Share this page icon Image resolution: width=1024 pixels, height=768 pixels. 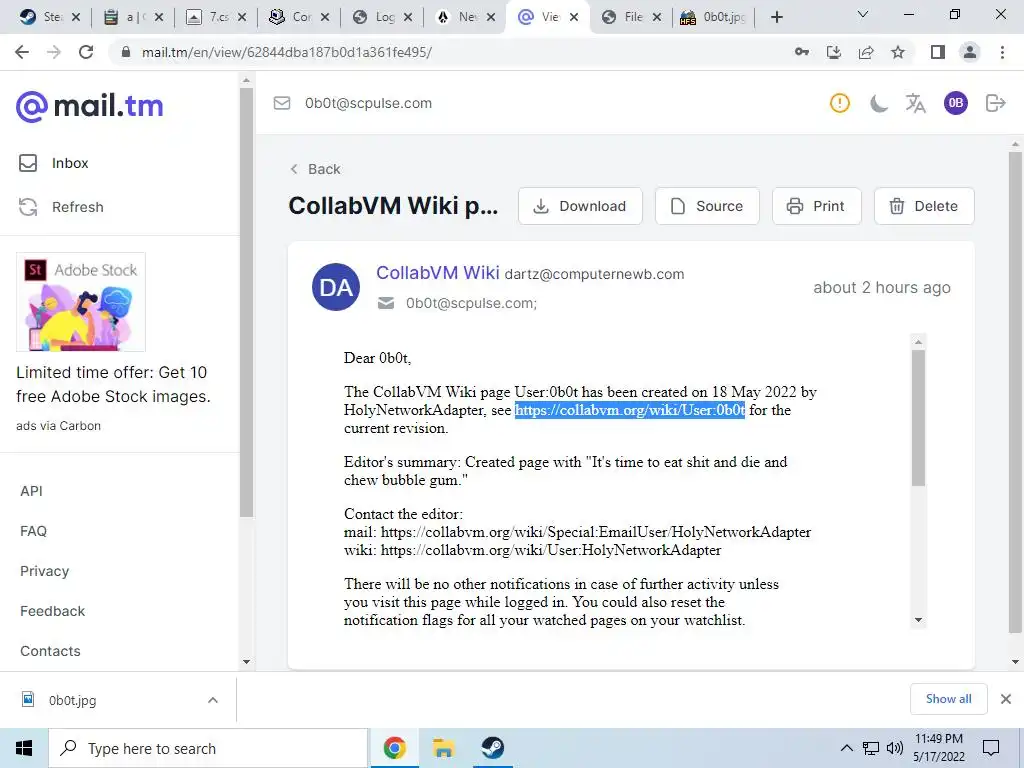[866, 52]
